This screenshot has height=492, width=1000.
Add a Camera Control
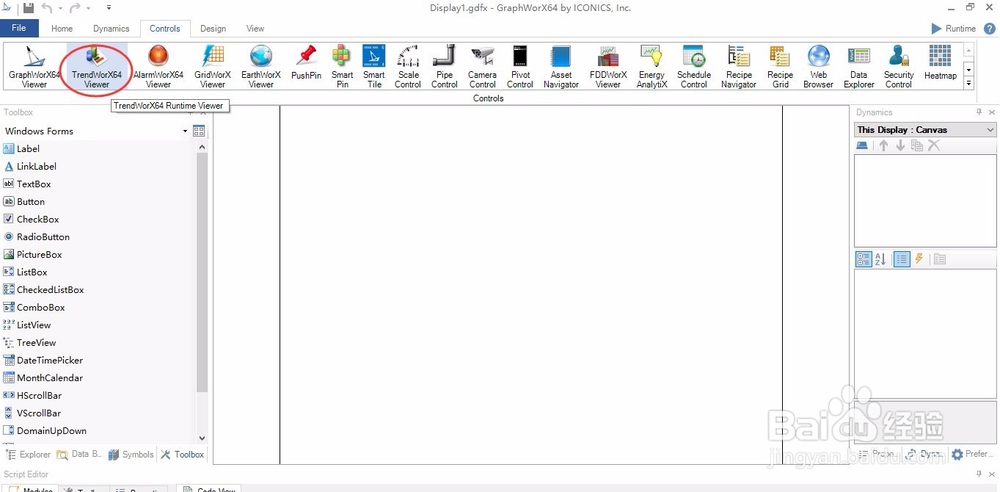tap(482, 66)
